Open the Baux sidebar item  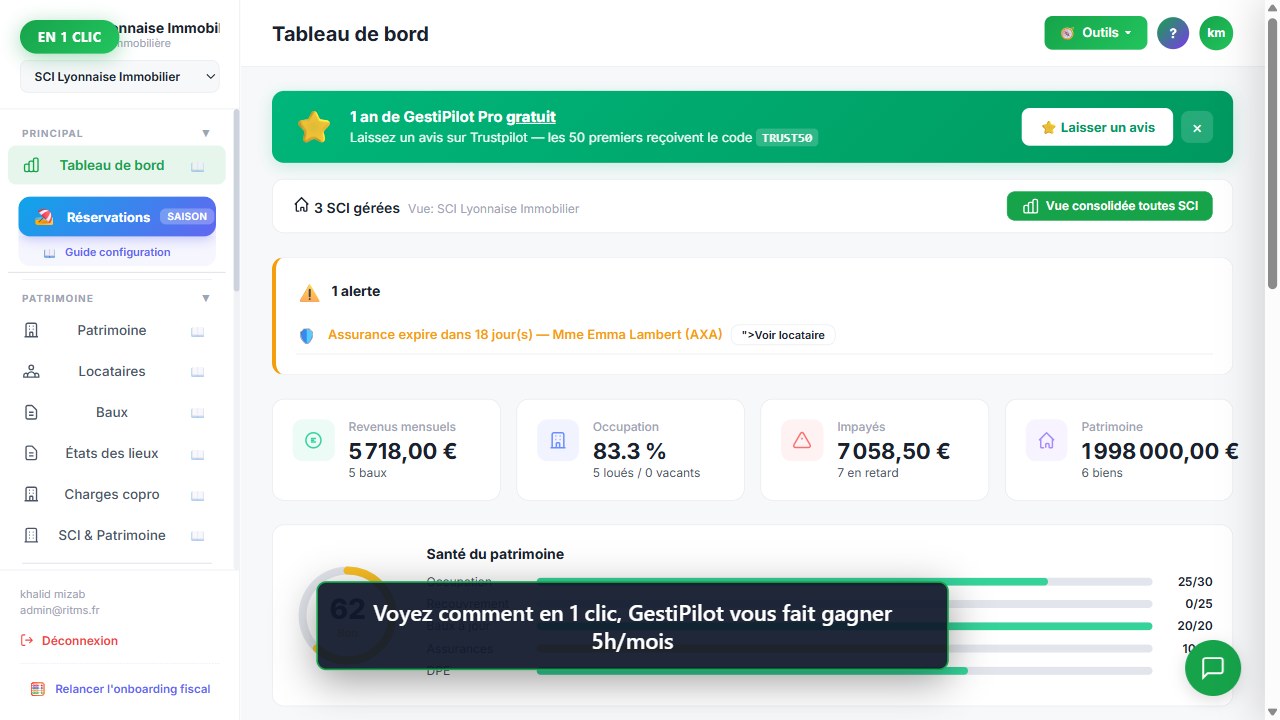[x=111, y=413]
